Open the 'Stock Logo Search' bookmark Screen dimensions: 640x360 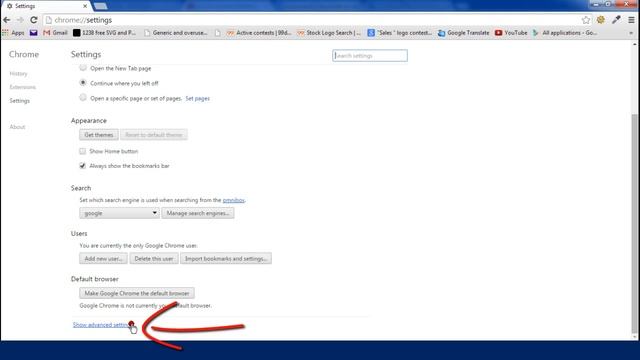click(329, 33)
